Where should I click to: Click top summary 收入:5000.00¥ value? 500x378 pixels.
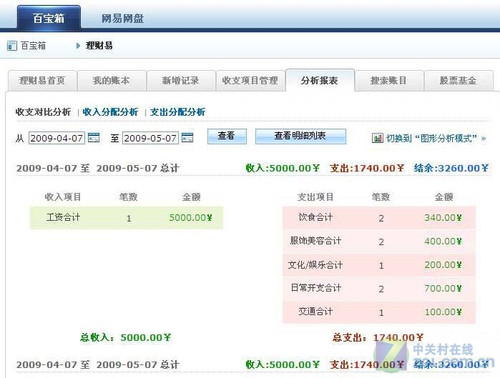283,168
